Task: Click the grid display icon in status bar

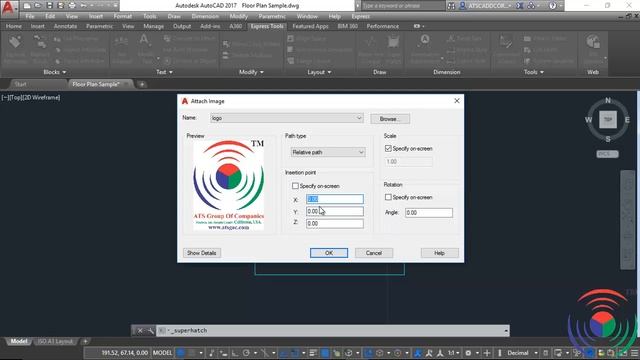Action: [x=181, y=353]
